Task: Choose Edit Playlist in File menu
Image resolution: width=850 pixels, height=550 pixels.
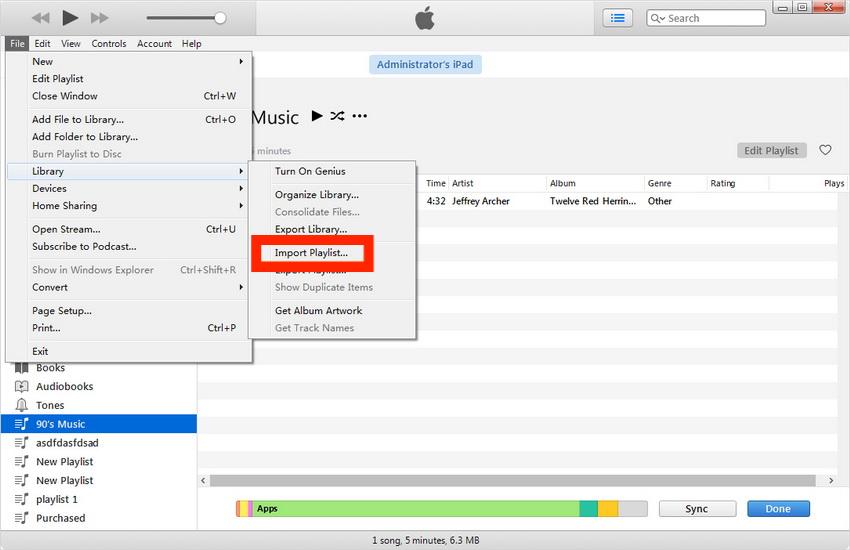Action: tap(129, 79)
